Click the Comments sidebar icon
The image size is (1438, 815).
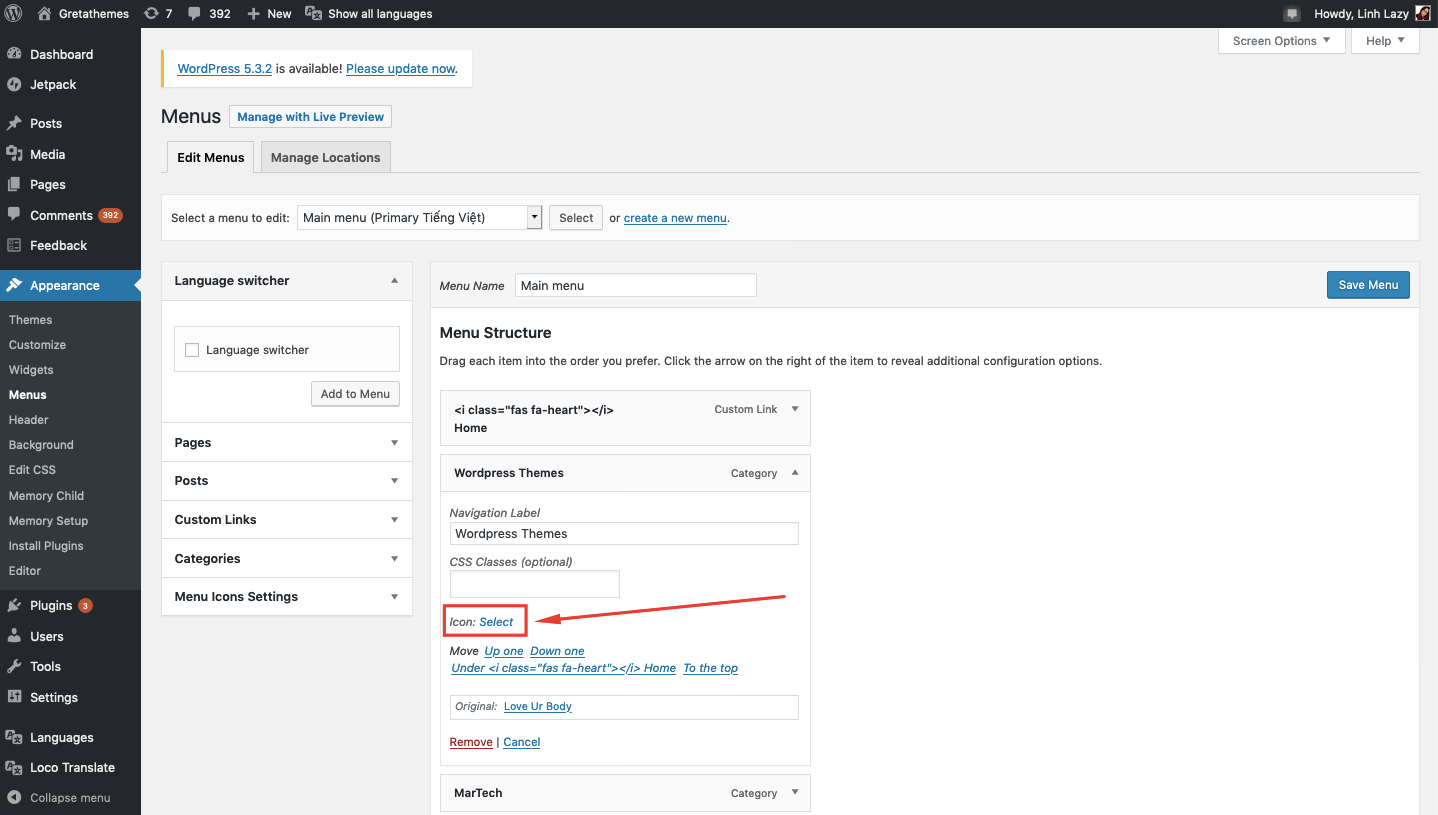[14, 215]
